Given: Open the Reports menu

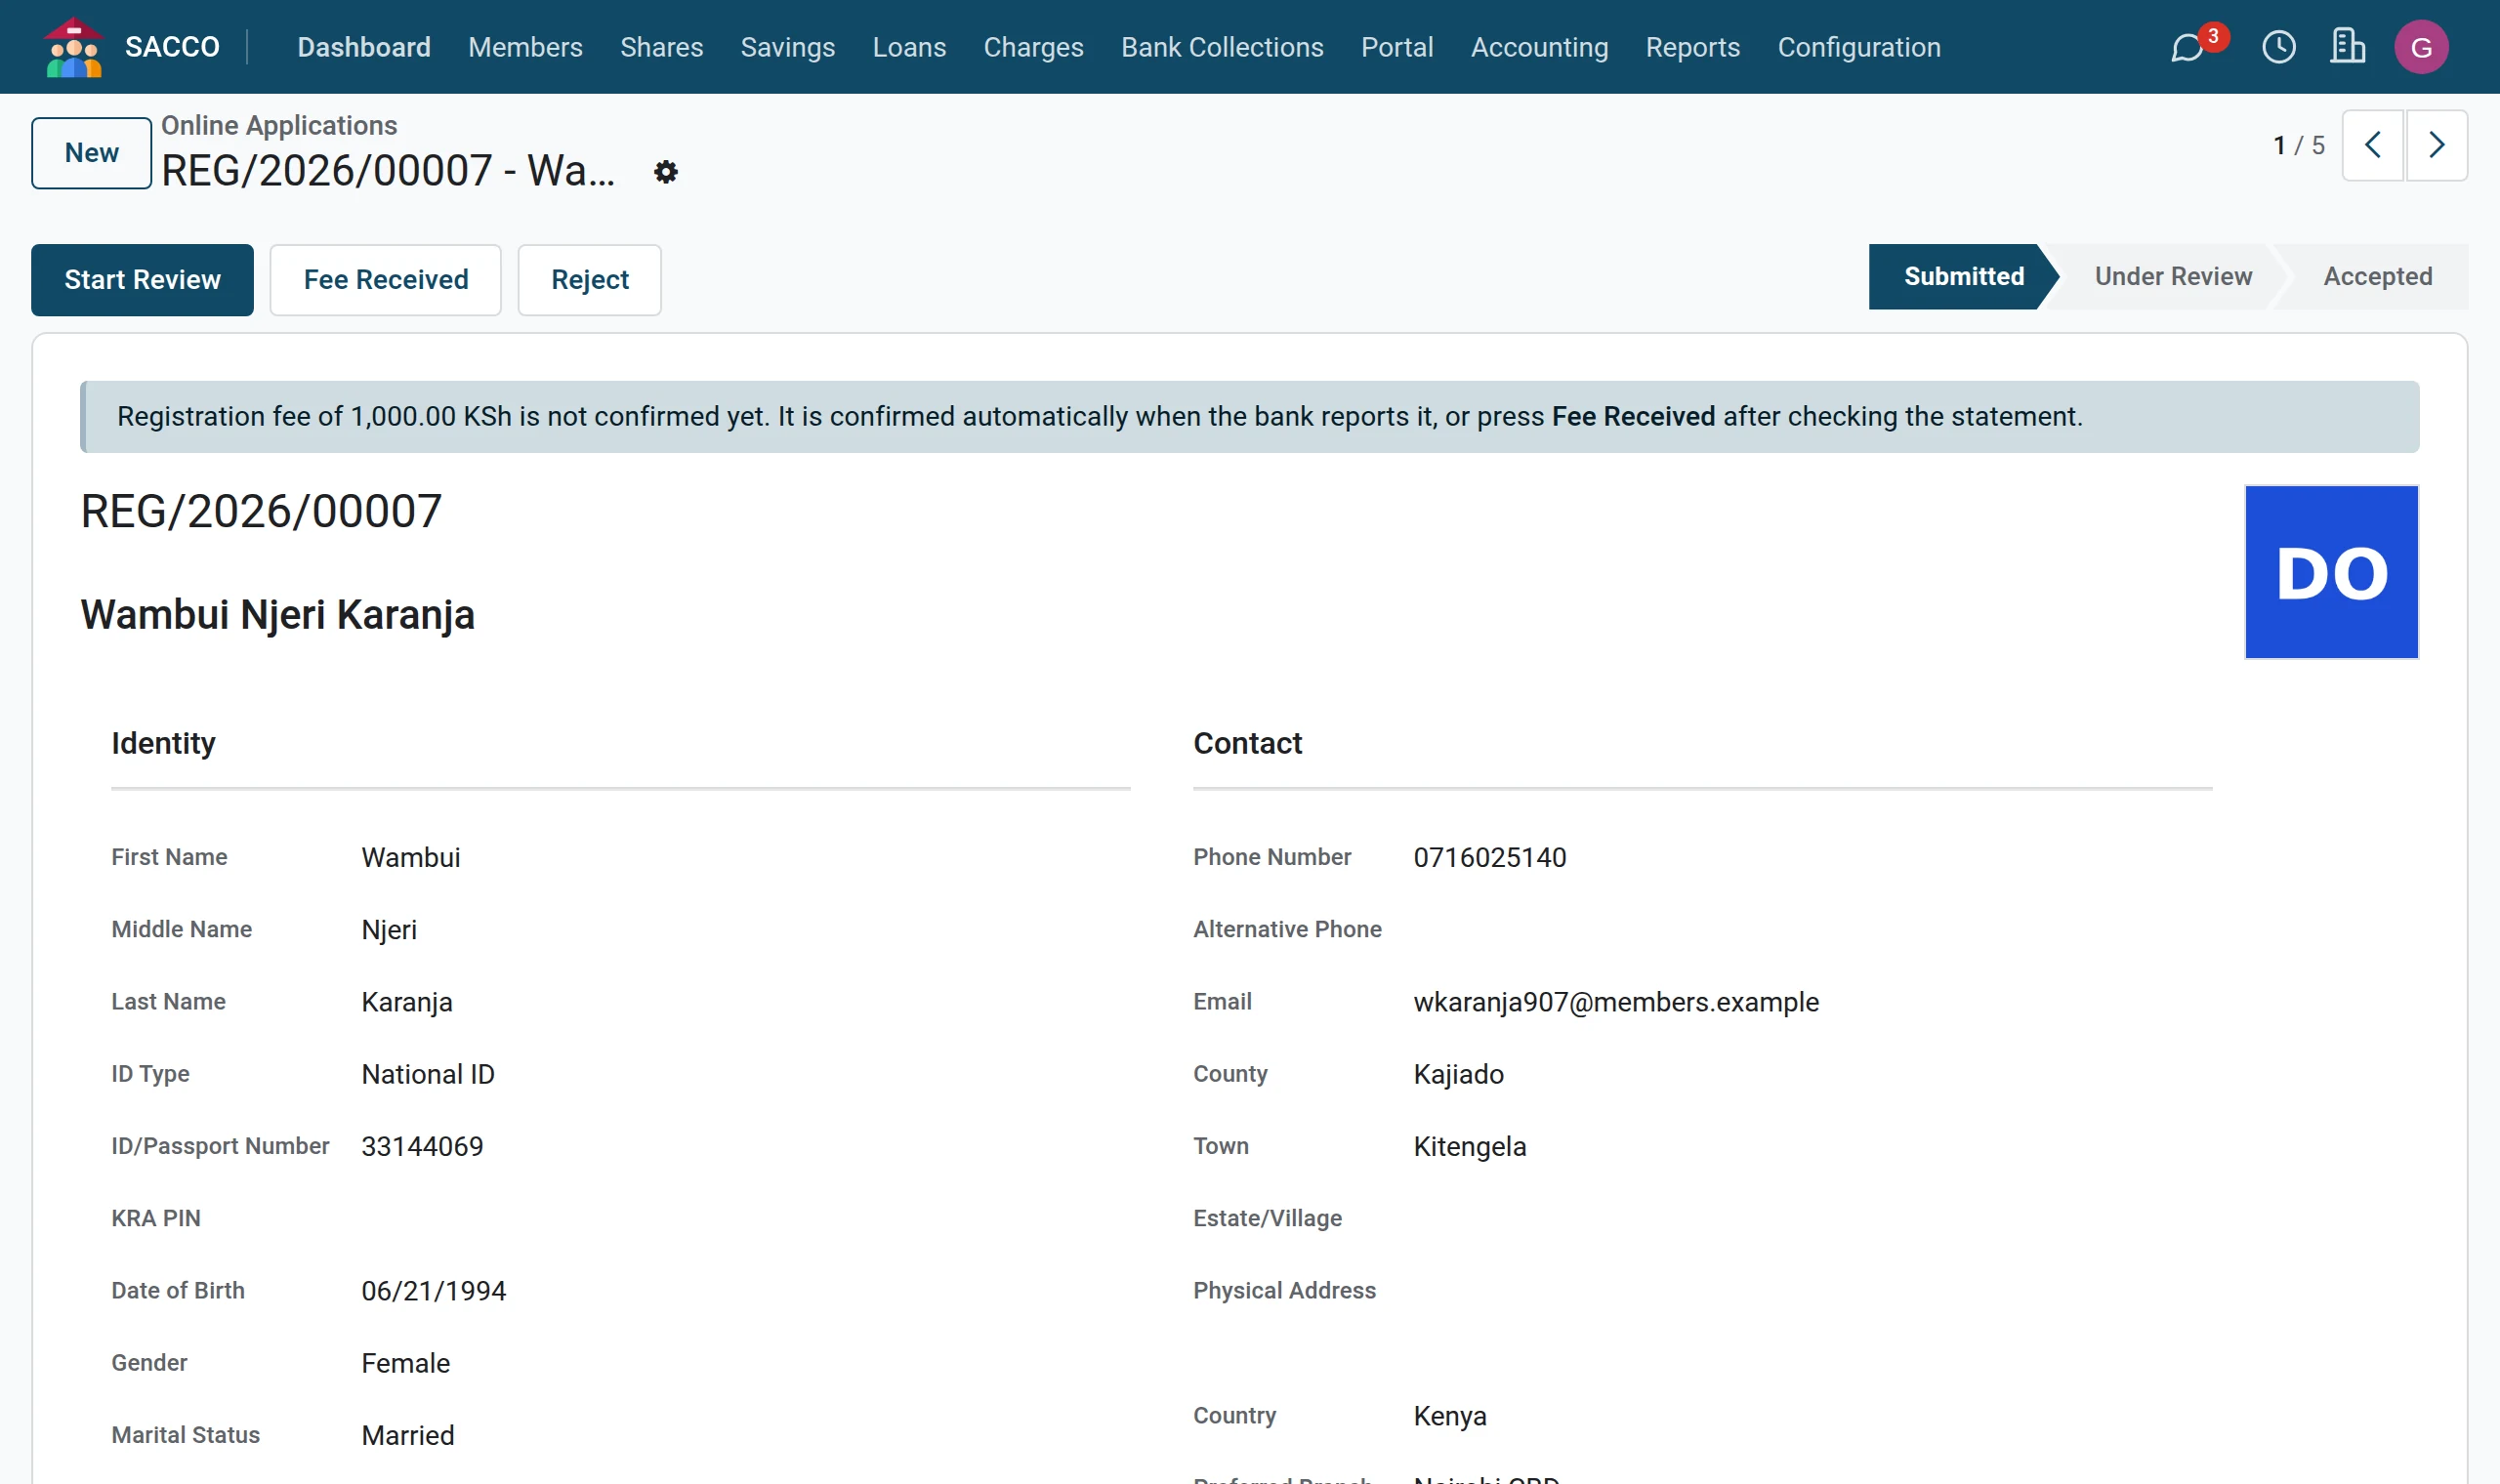Looking at the screenshot, I should click(x=1692, y=47).
